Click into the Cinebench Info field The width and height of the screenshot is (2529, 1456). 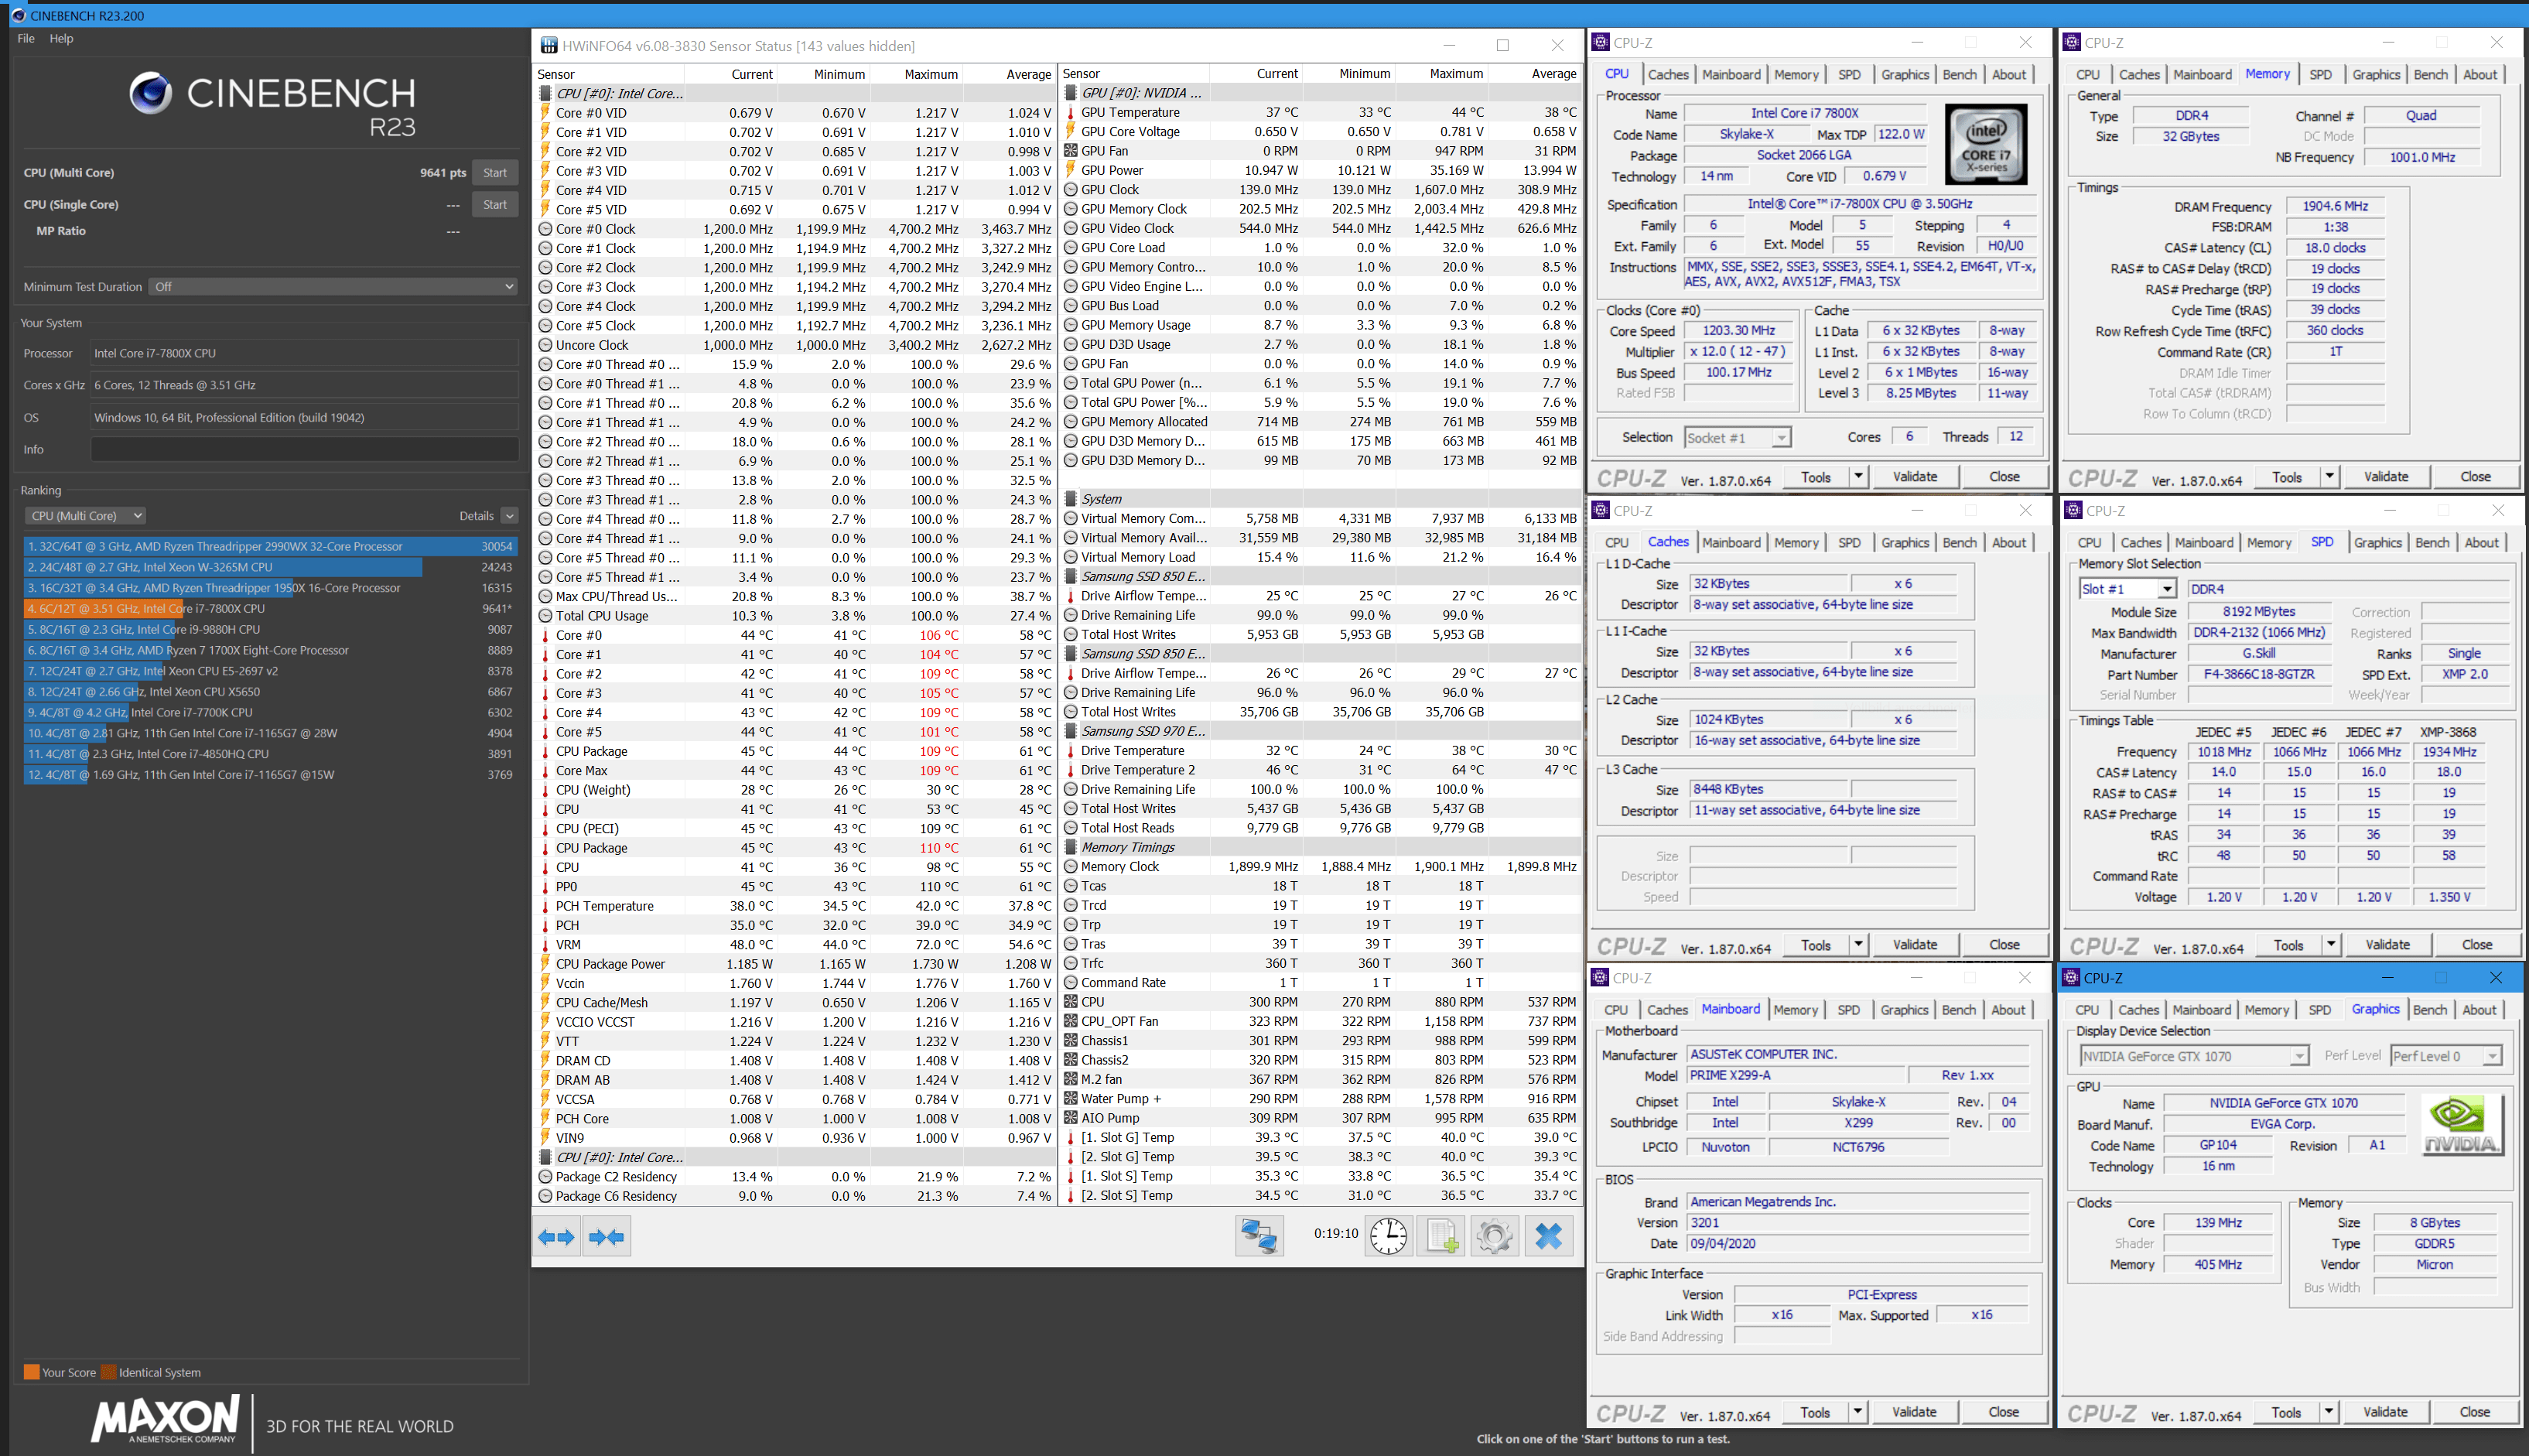point(304,450)
